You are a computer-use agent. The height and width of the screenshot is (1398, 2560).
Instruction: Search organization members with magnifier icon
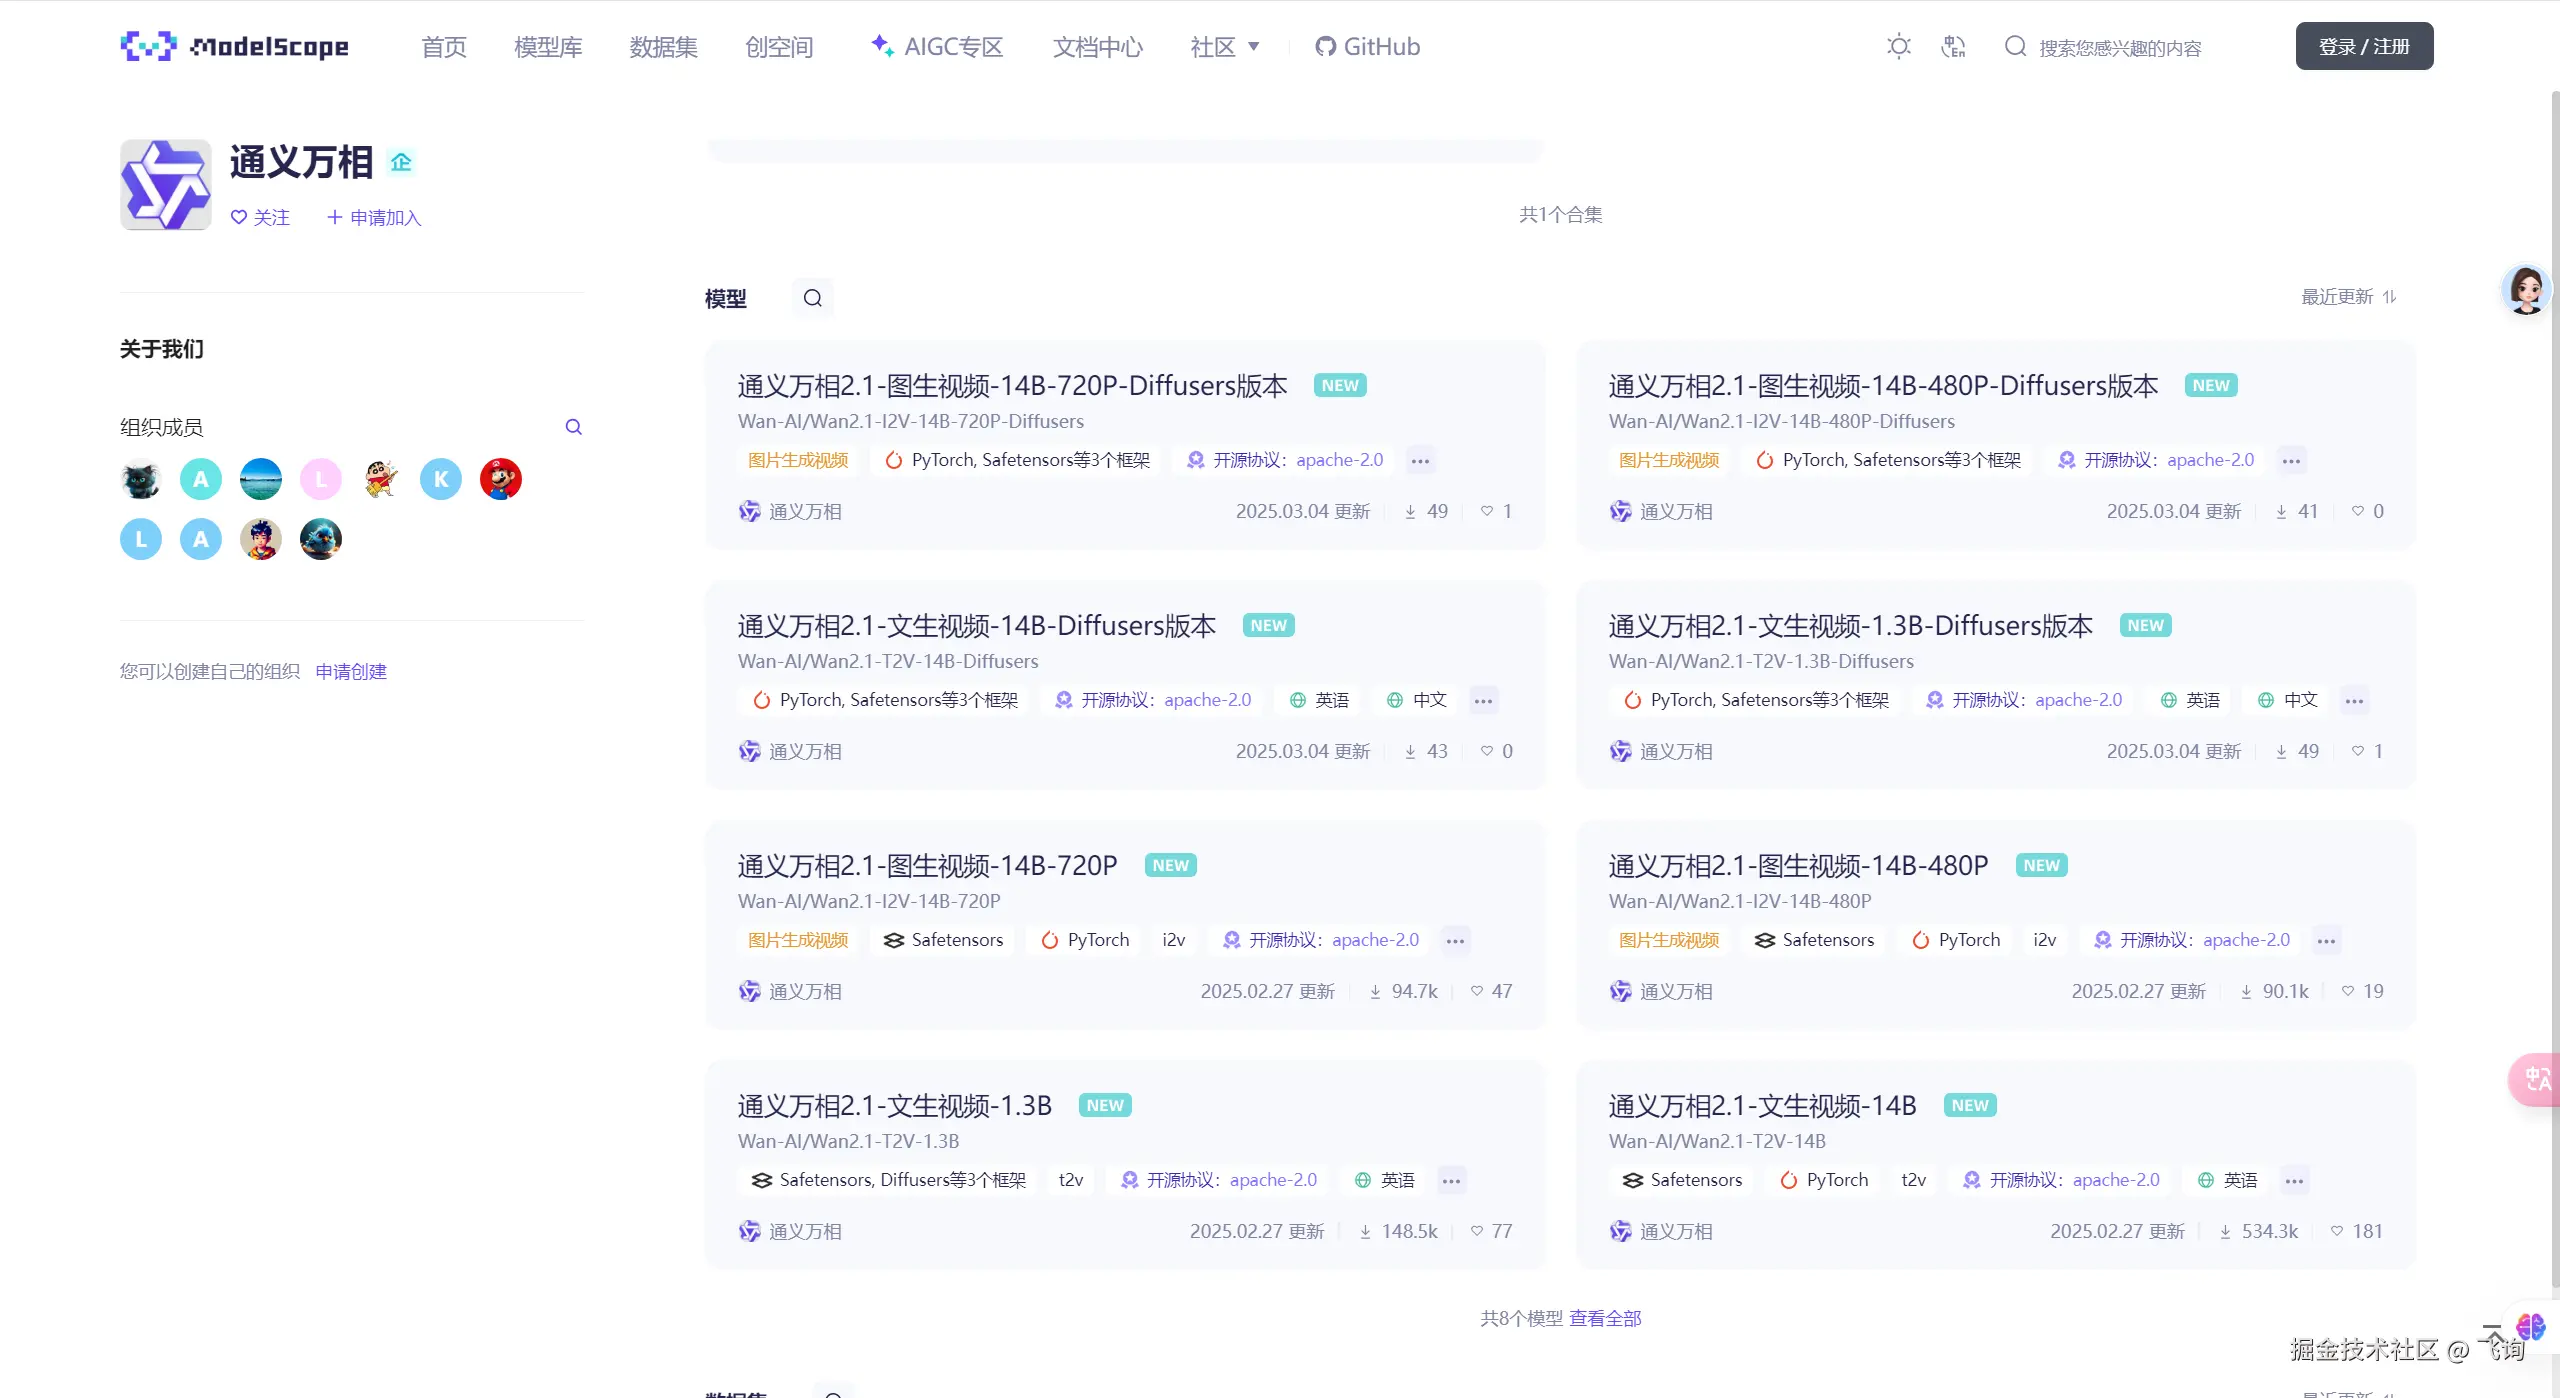(573, 427)
